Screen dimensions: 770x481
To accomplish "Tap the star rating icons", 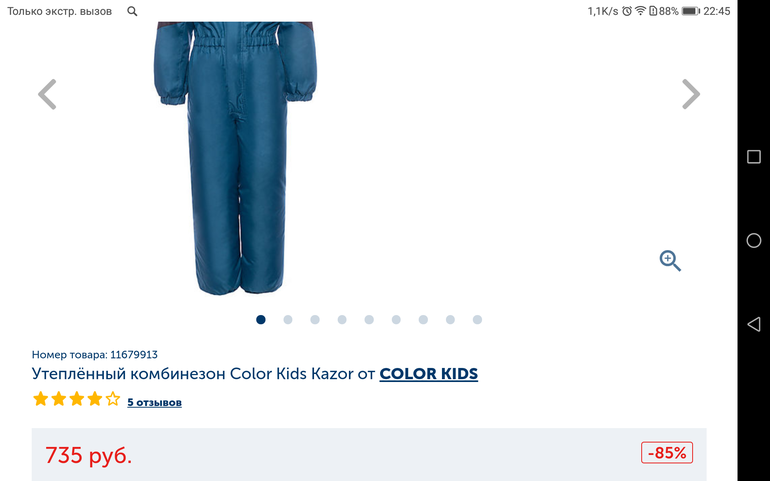I will (77, 398).
